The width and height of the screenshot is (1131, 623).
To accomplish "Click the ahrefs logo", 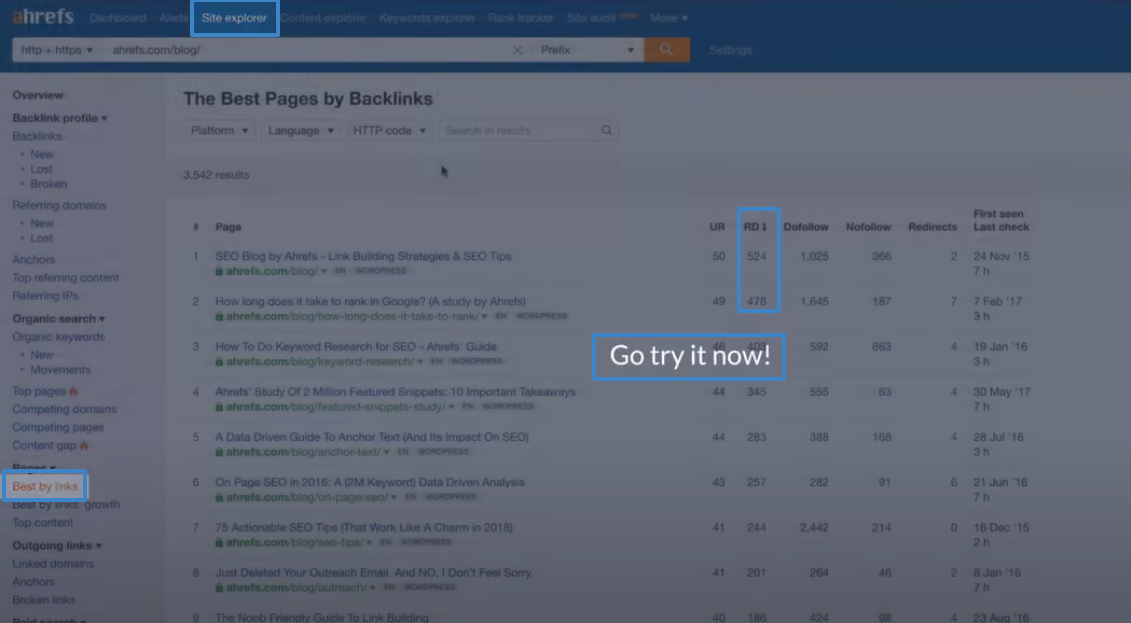I will [43, 17].
